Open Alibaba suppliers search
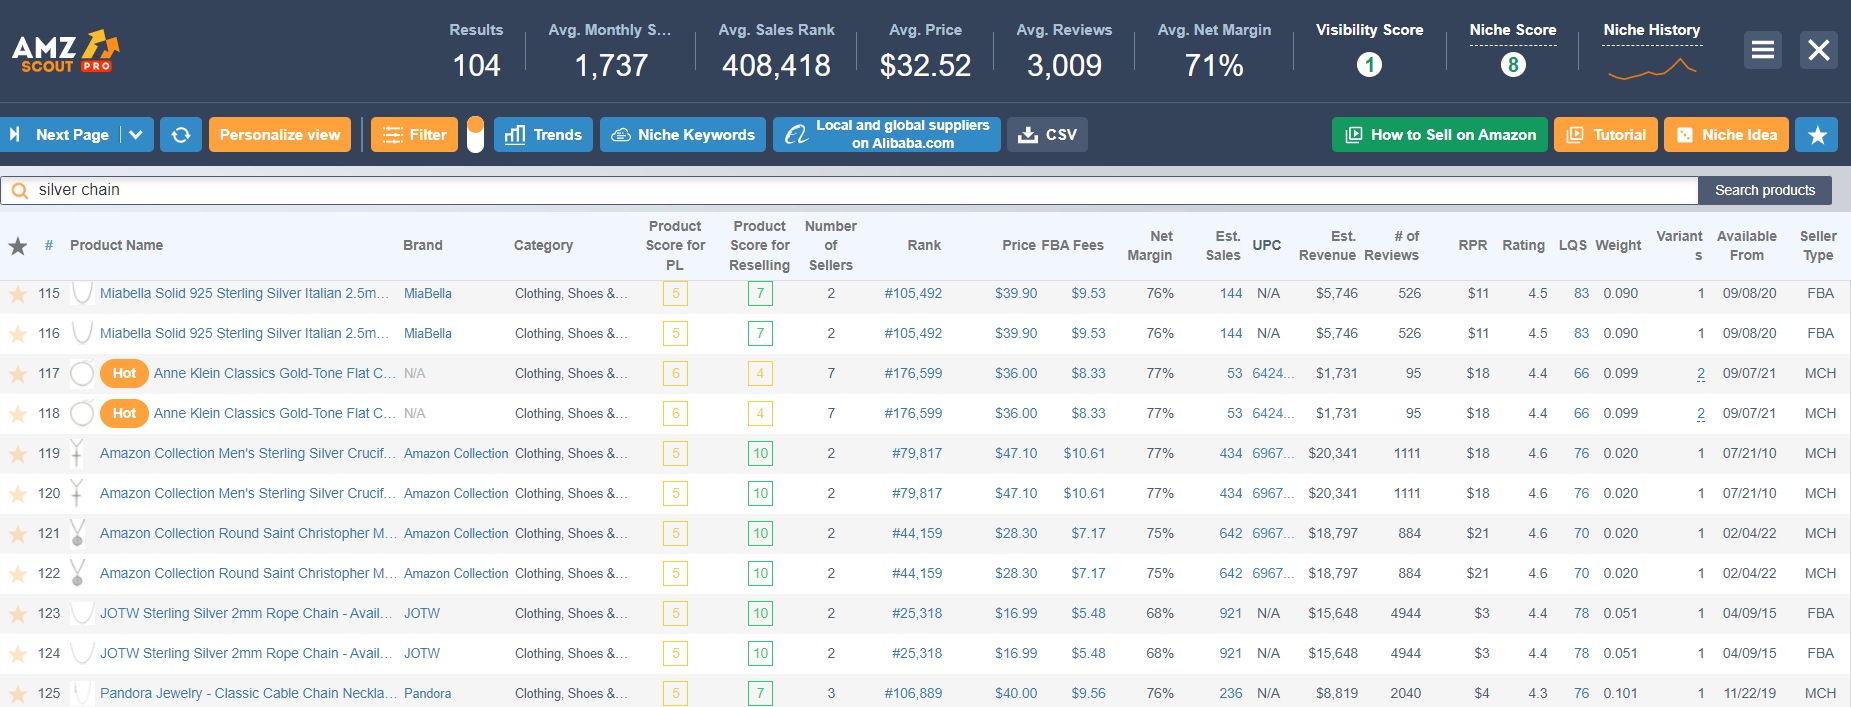 [x=886, y=135]
